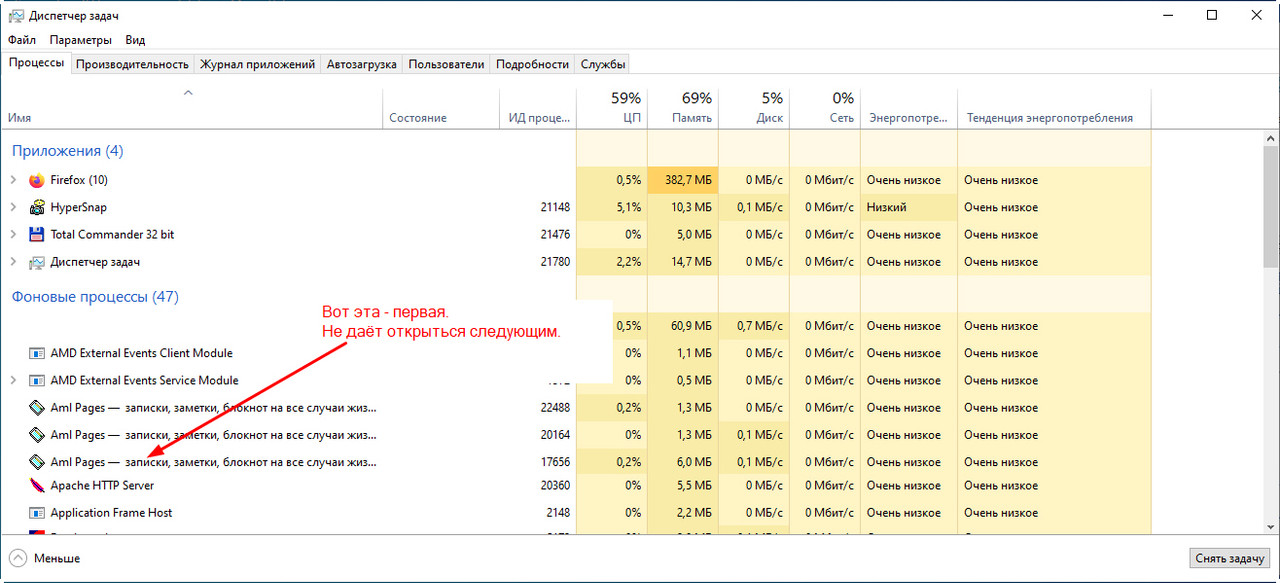Click the PID 22488 cell of Aml Pages

tap(555, 408)
